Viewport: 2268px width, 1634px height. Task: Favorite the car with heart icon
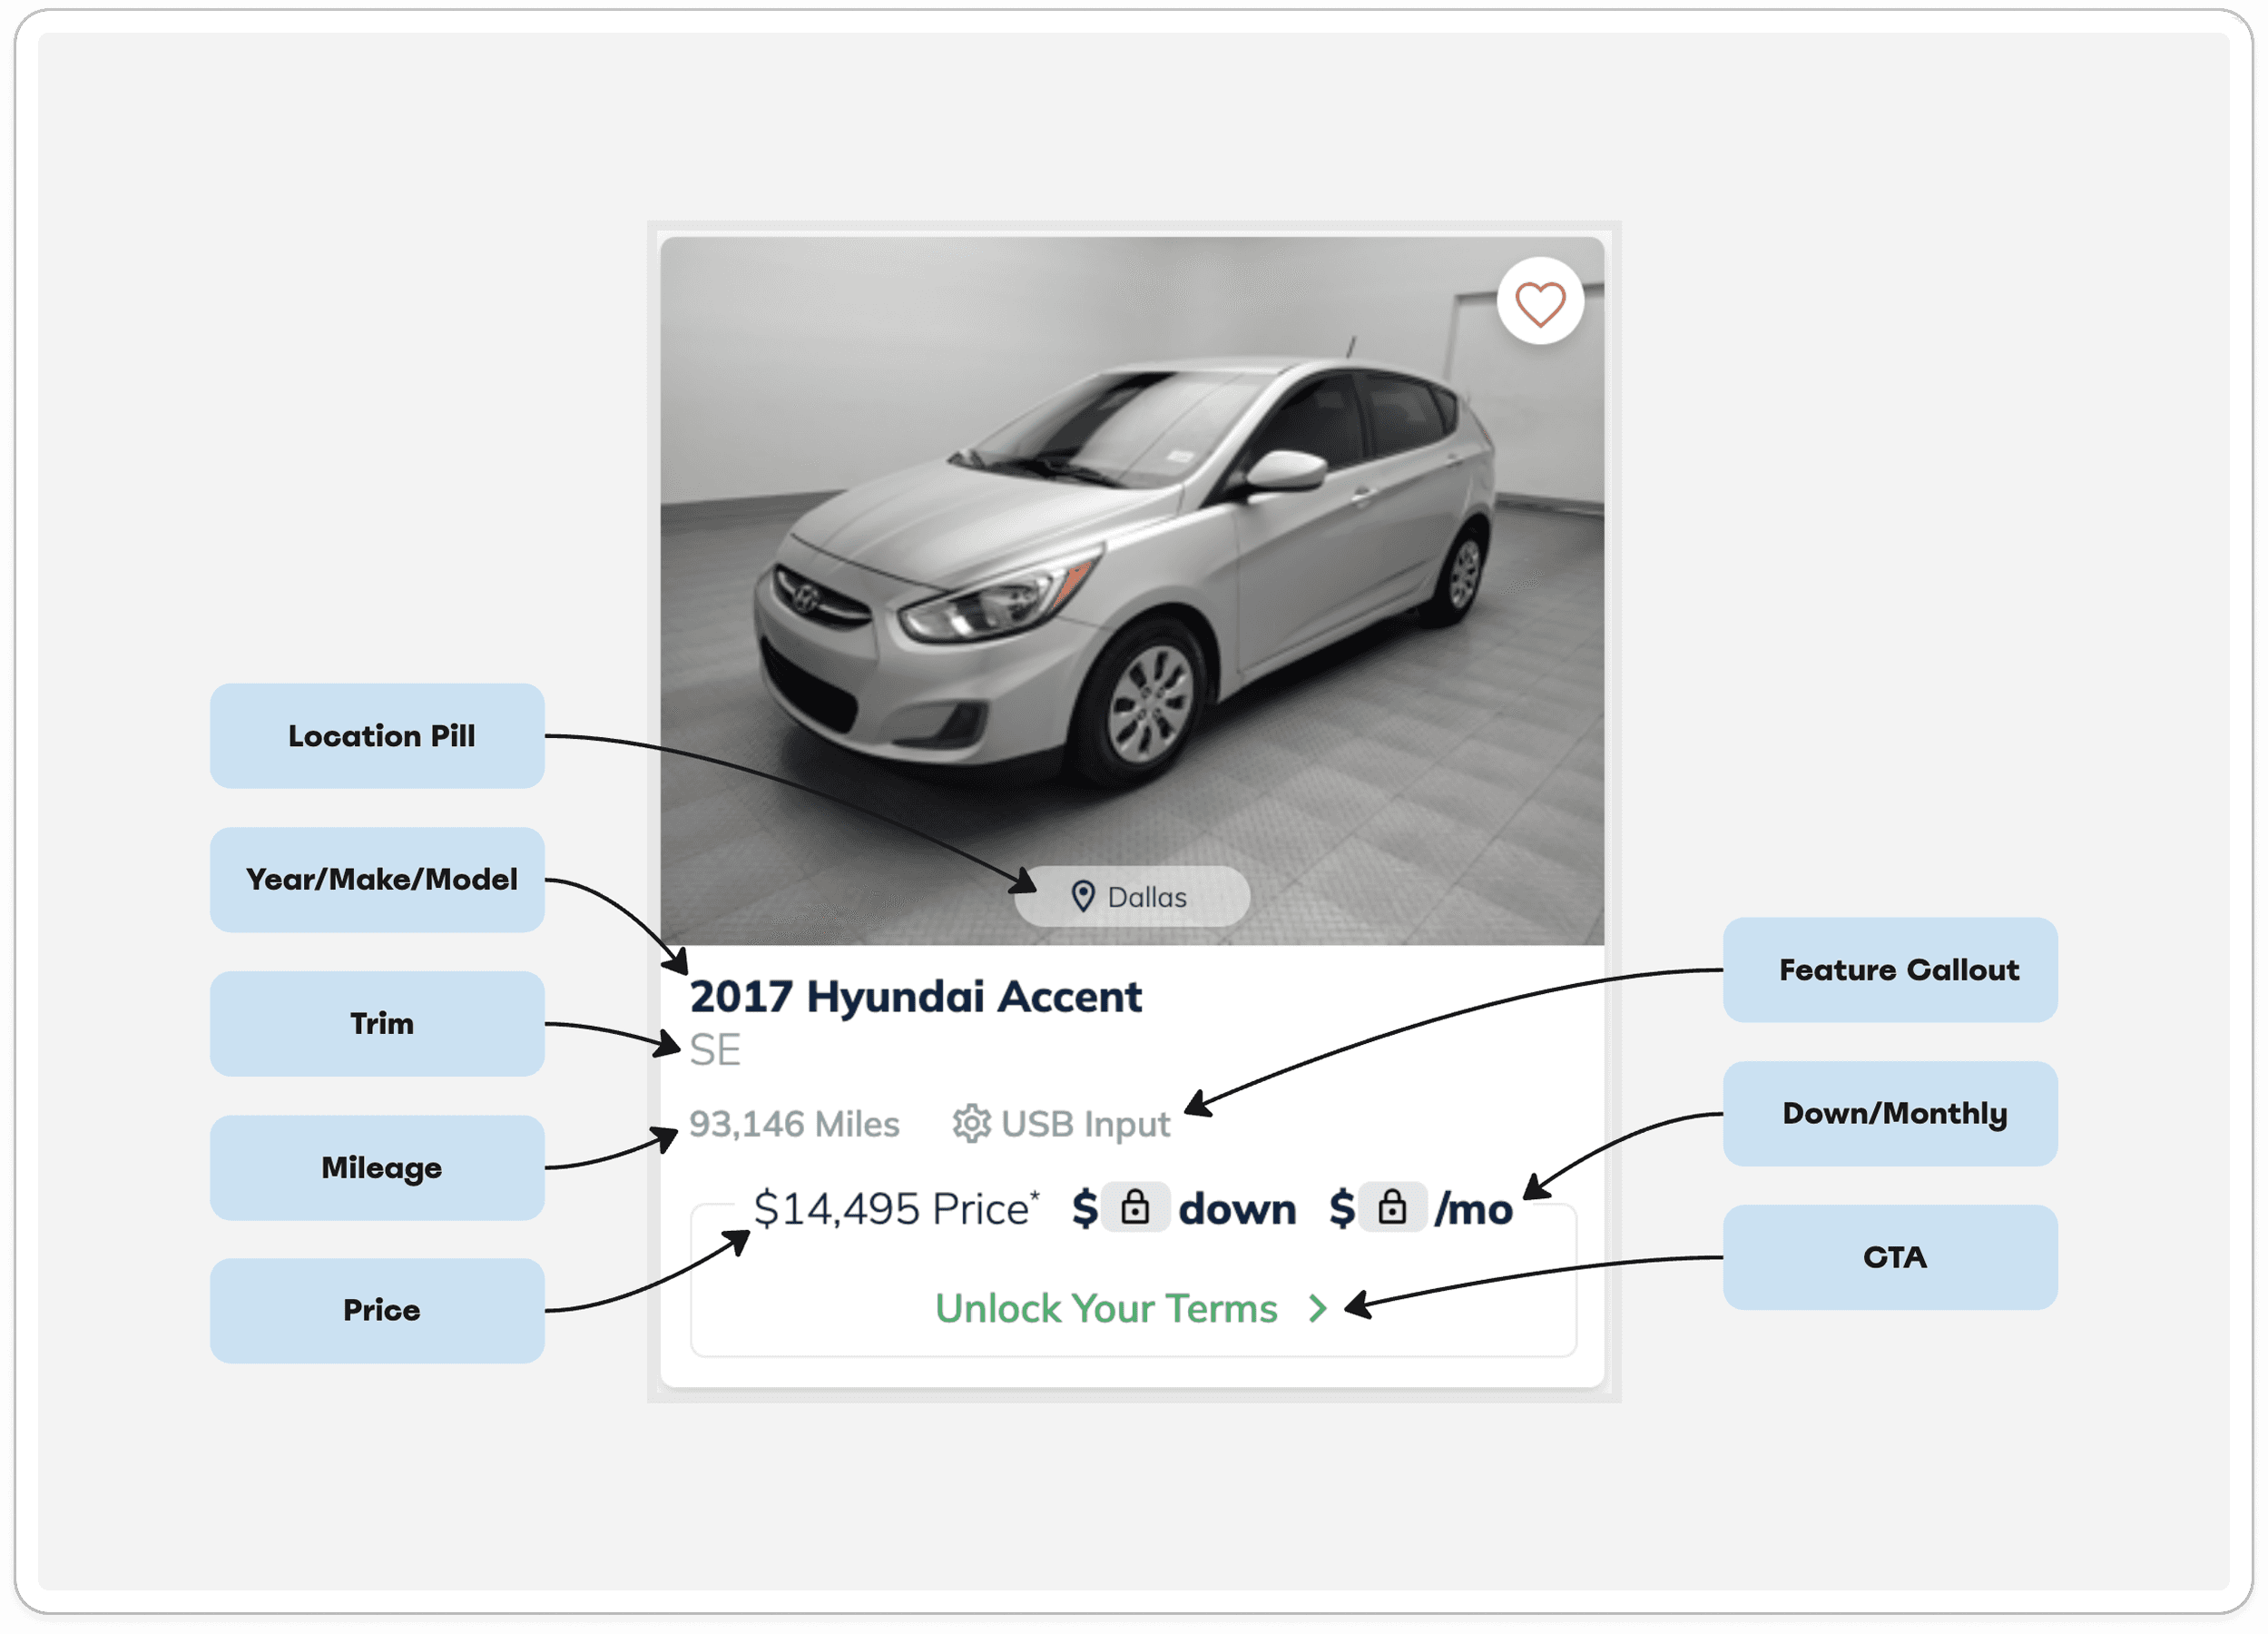tap(1539, 302)
